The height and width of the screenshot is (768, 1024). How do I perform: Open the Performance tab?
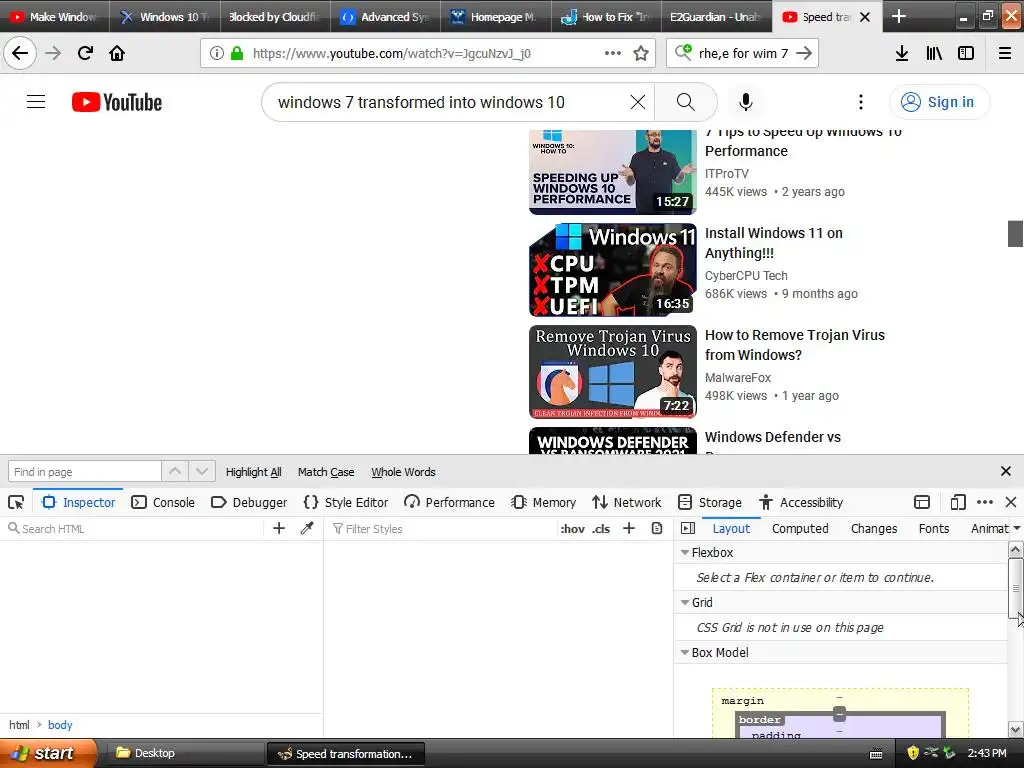click(x=449, y=502)
